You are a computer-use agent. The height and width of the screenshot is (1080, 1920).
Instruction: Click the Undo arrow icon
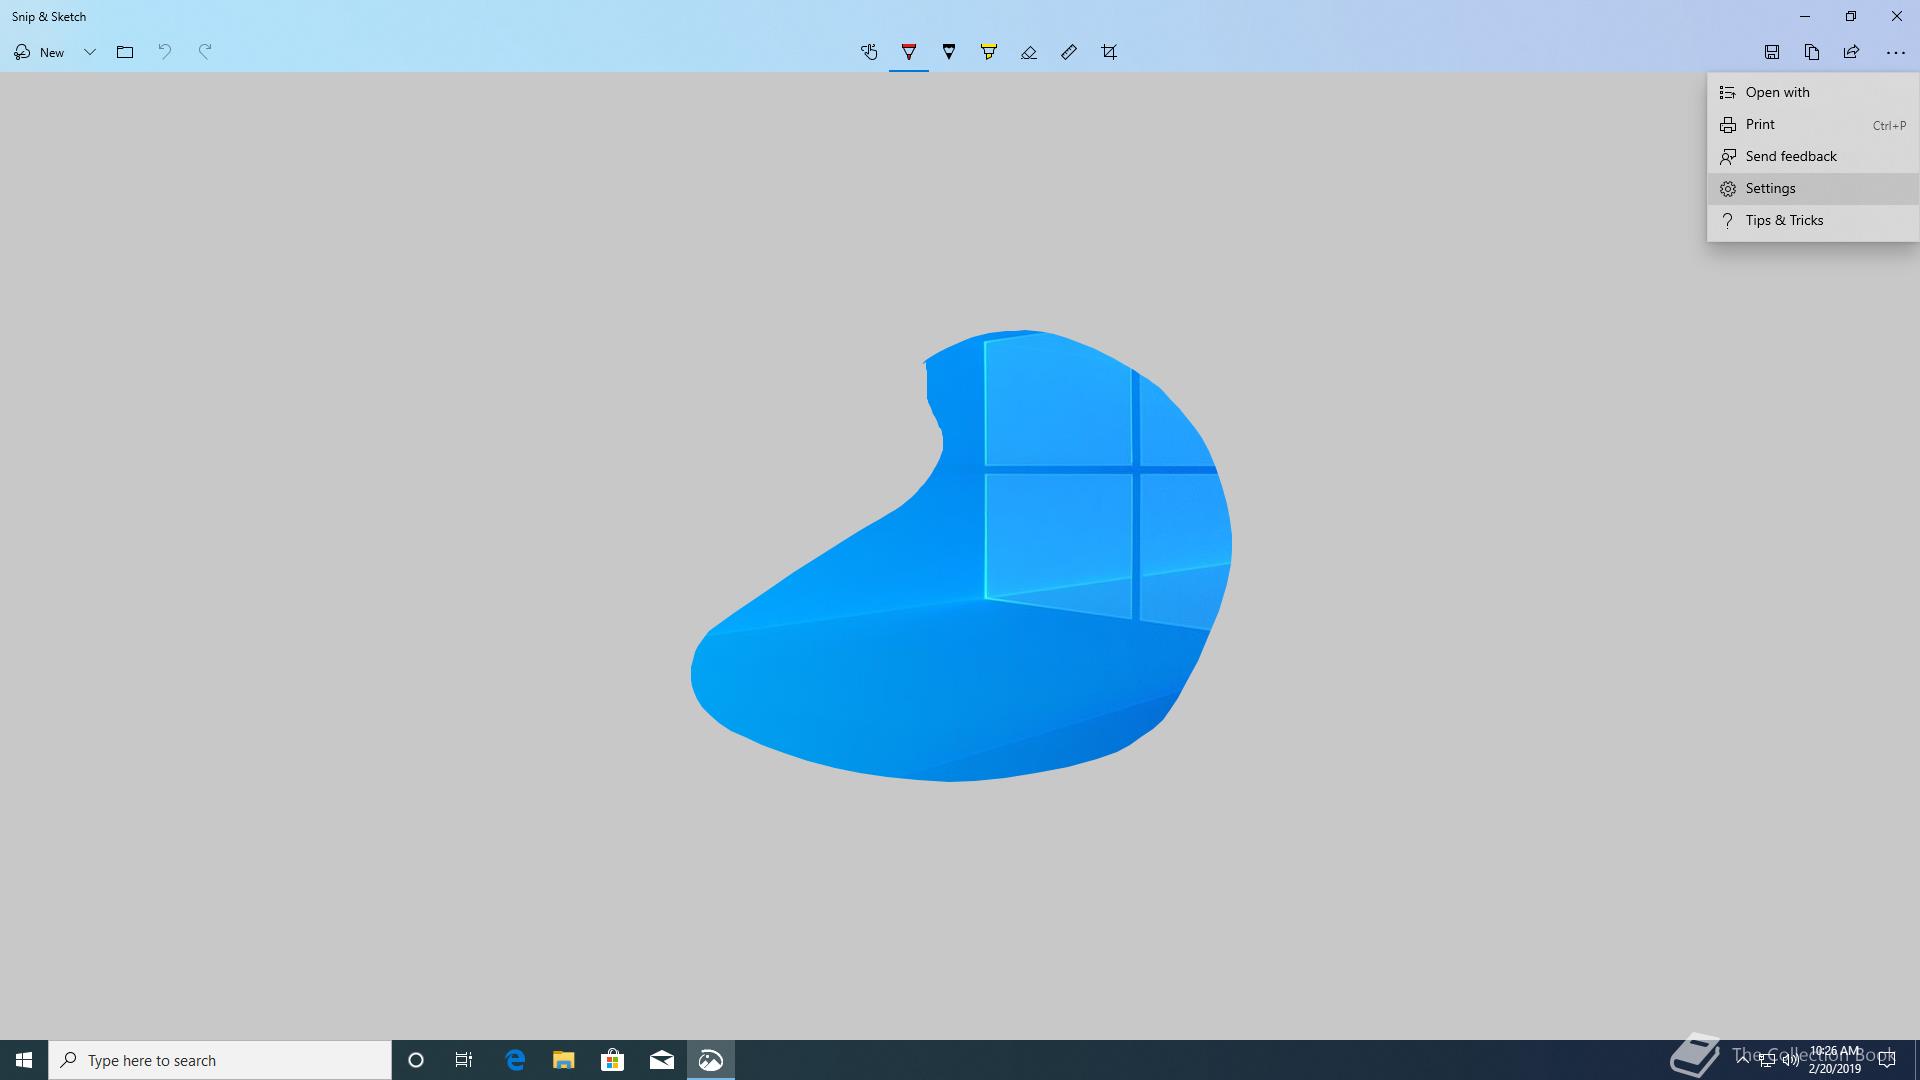click(165, 52)
